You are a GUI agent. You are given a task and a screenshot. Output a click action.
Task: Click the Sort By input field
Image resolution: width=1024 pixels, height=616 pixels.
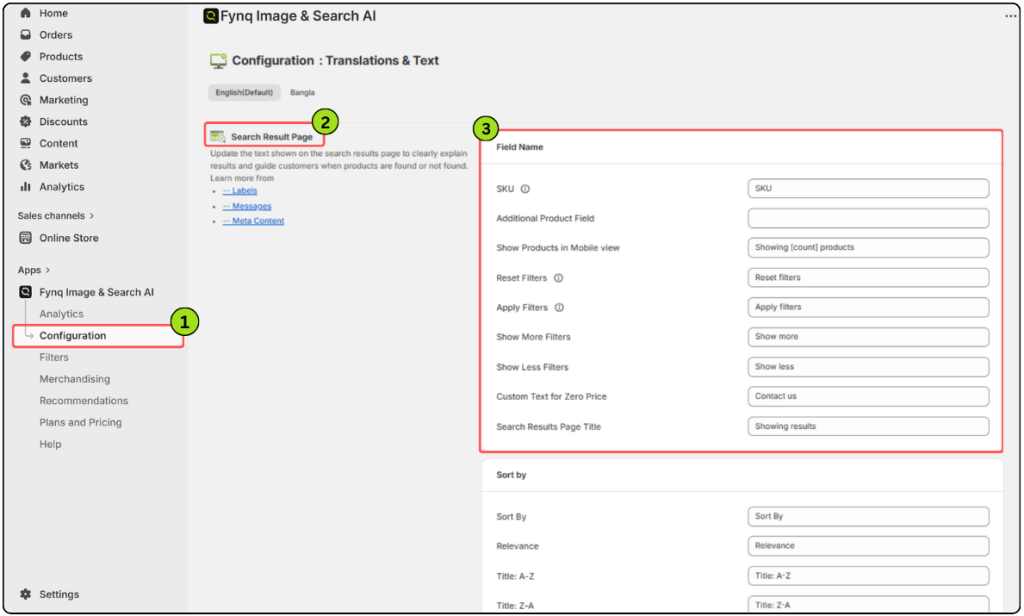(x=868, y=516)
